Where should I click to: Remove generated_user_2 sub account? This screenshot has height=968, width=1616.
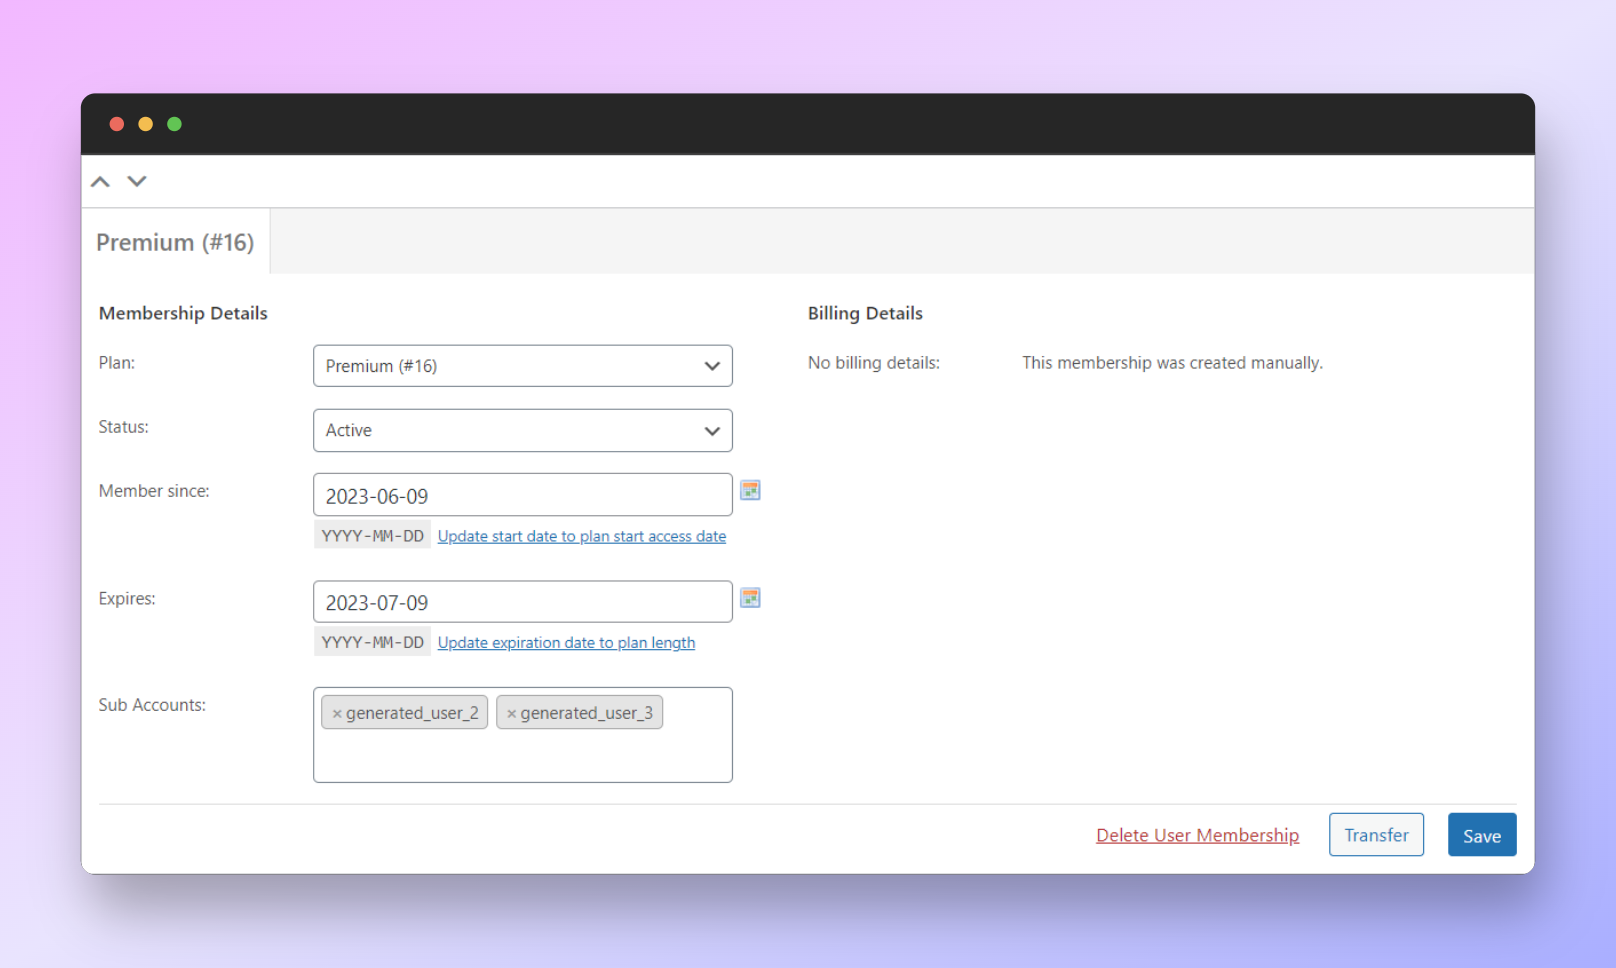tap(337, 714)
